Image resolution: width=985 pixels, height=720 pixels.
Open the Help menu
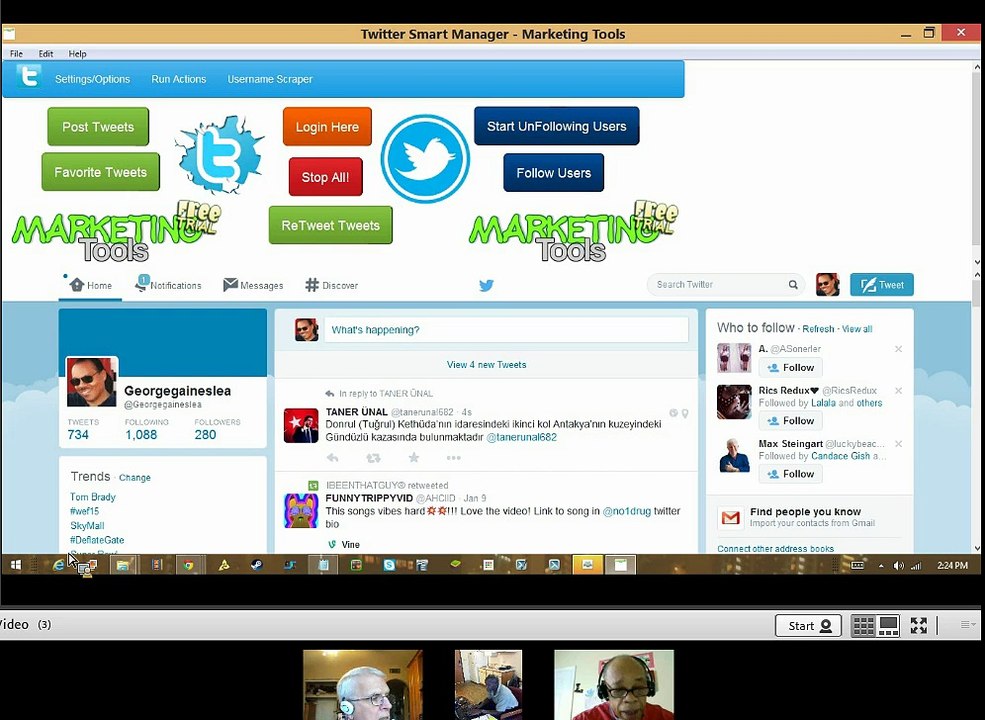tap(77, 54)
